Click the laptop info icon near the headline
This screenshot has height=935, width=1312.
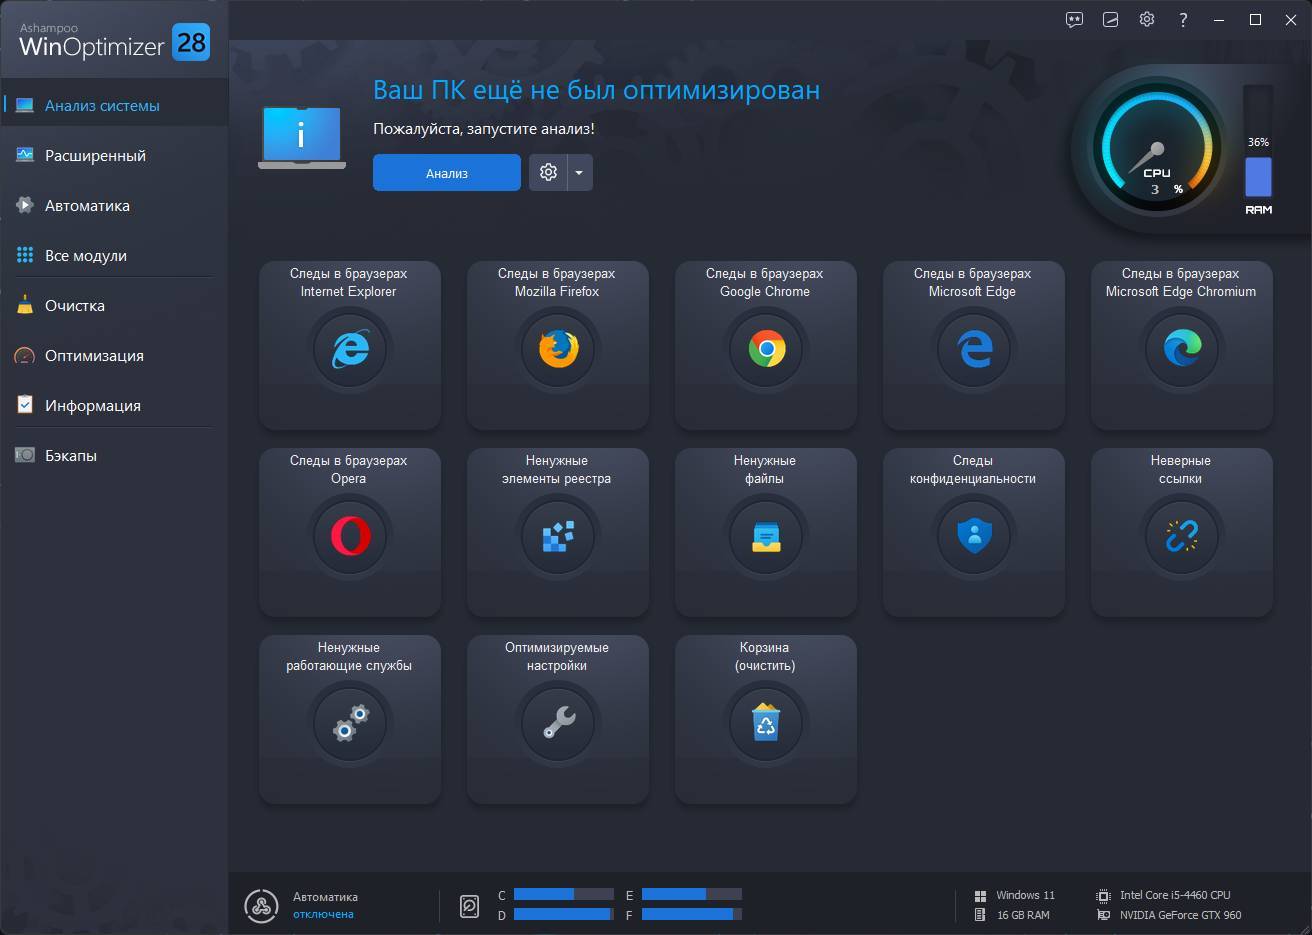tap(302, 137)
